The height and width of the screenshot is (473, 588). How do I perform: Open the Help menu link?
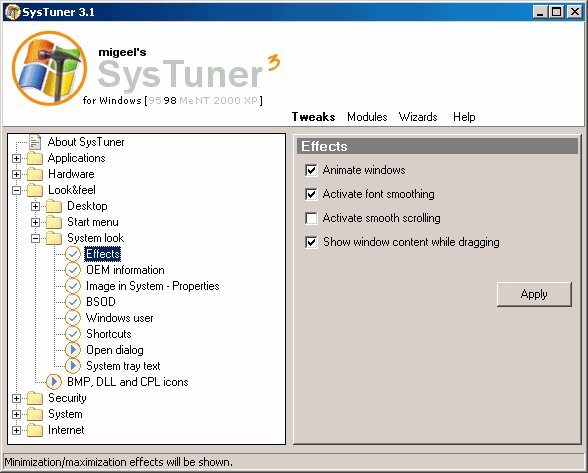[464, 117]
